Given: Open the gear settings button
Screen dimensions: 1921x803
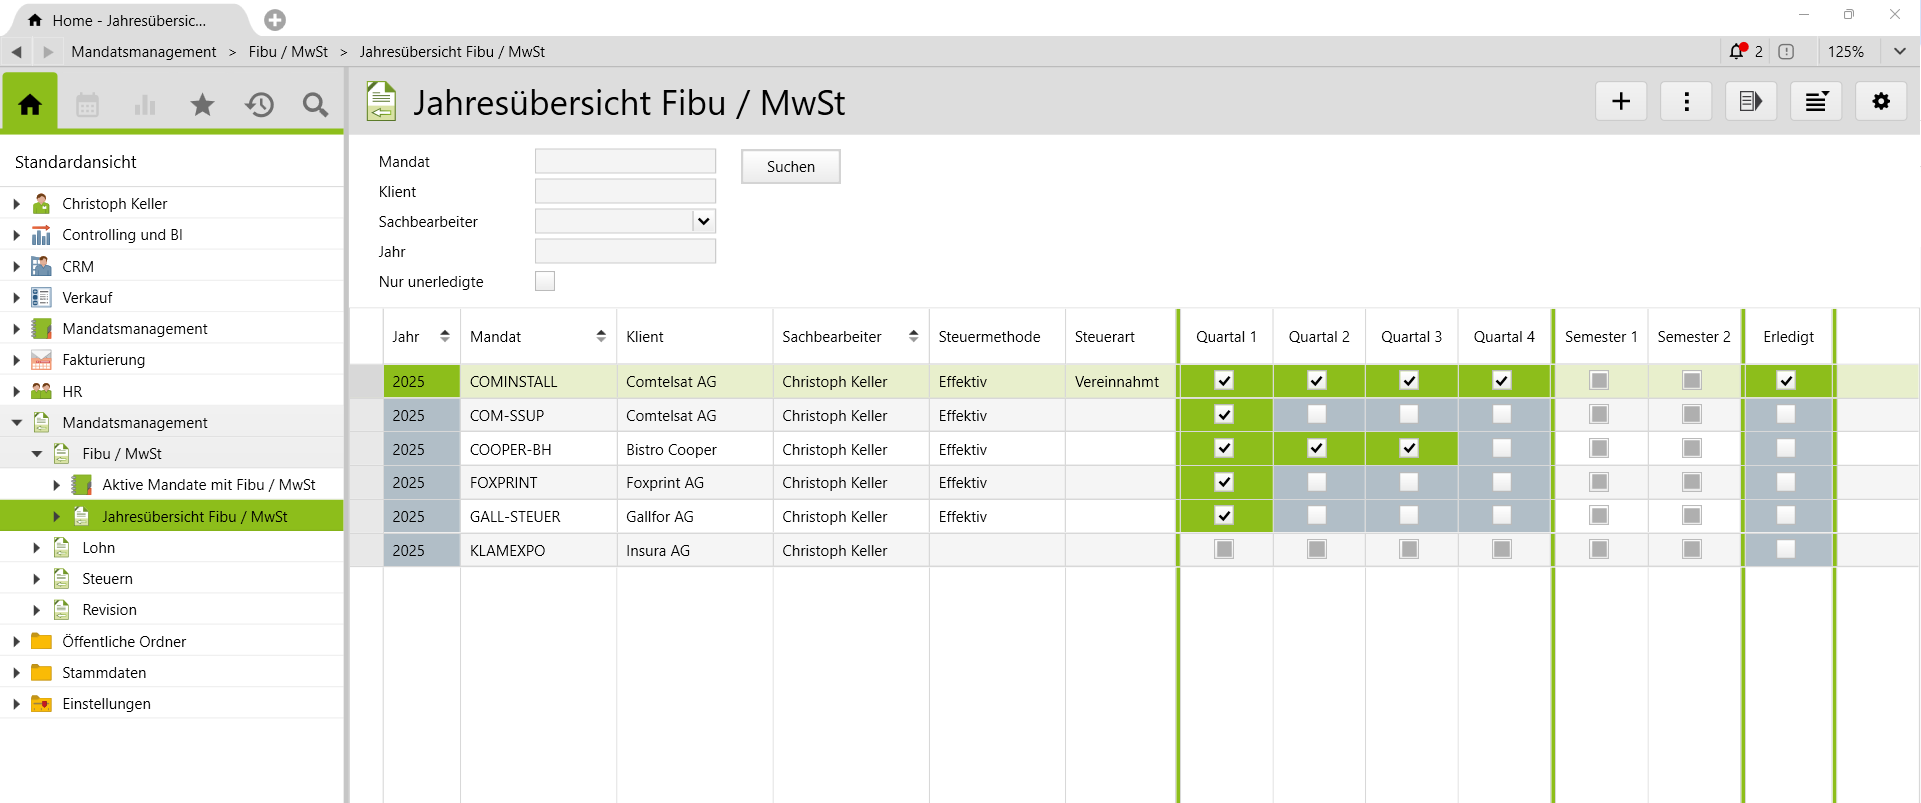Looking at the screenshot, I should (x=1881, y=101).
